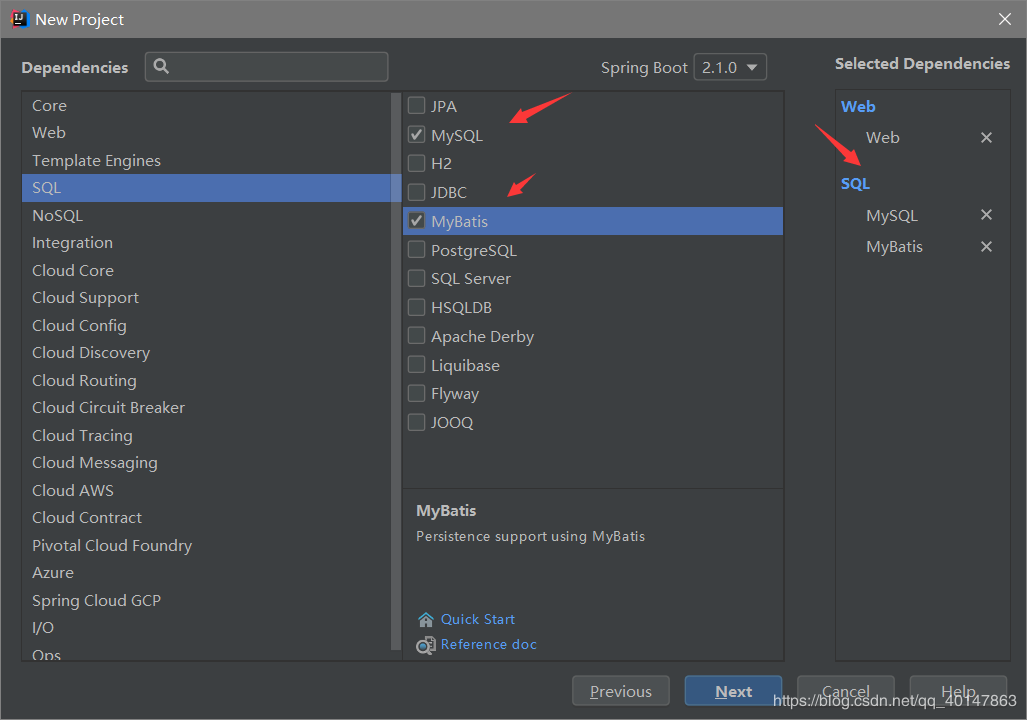Select the Template Engines category
This screenshot has width=1027, height=720.
[96, 160]
